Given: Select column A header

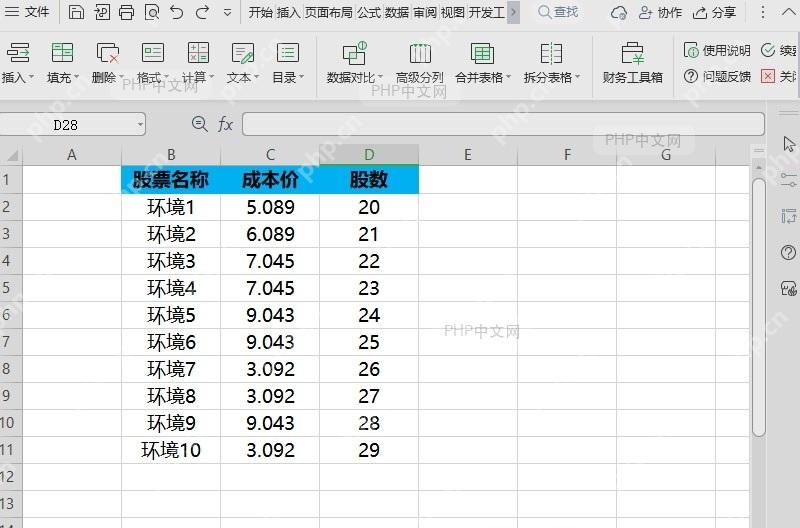Looking at the screenshot, I should (72, 155).
